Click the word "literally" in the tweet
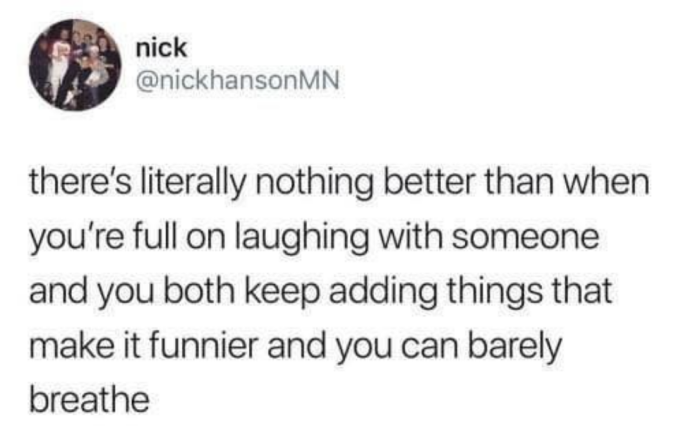Image resolution: width=700 pixels, height=438 pixels. [193, 184]
